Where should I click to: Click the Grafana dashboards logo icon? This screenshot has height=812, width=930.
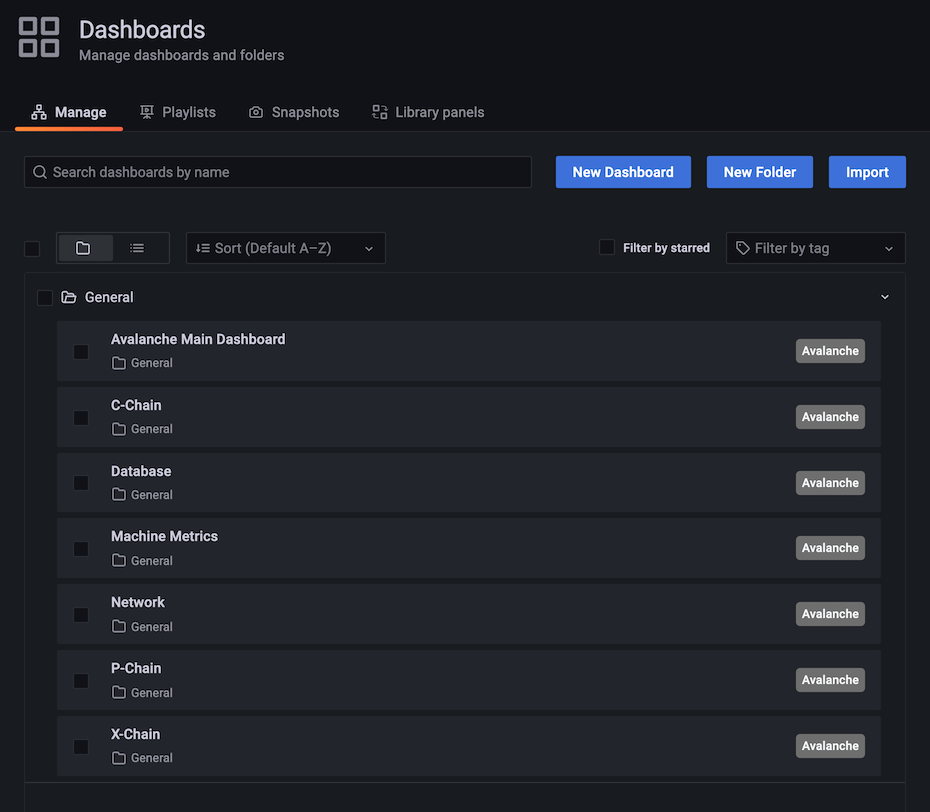click(x=38, y=37)
